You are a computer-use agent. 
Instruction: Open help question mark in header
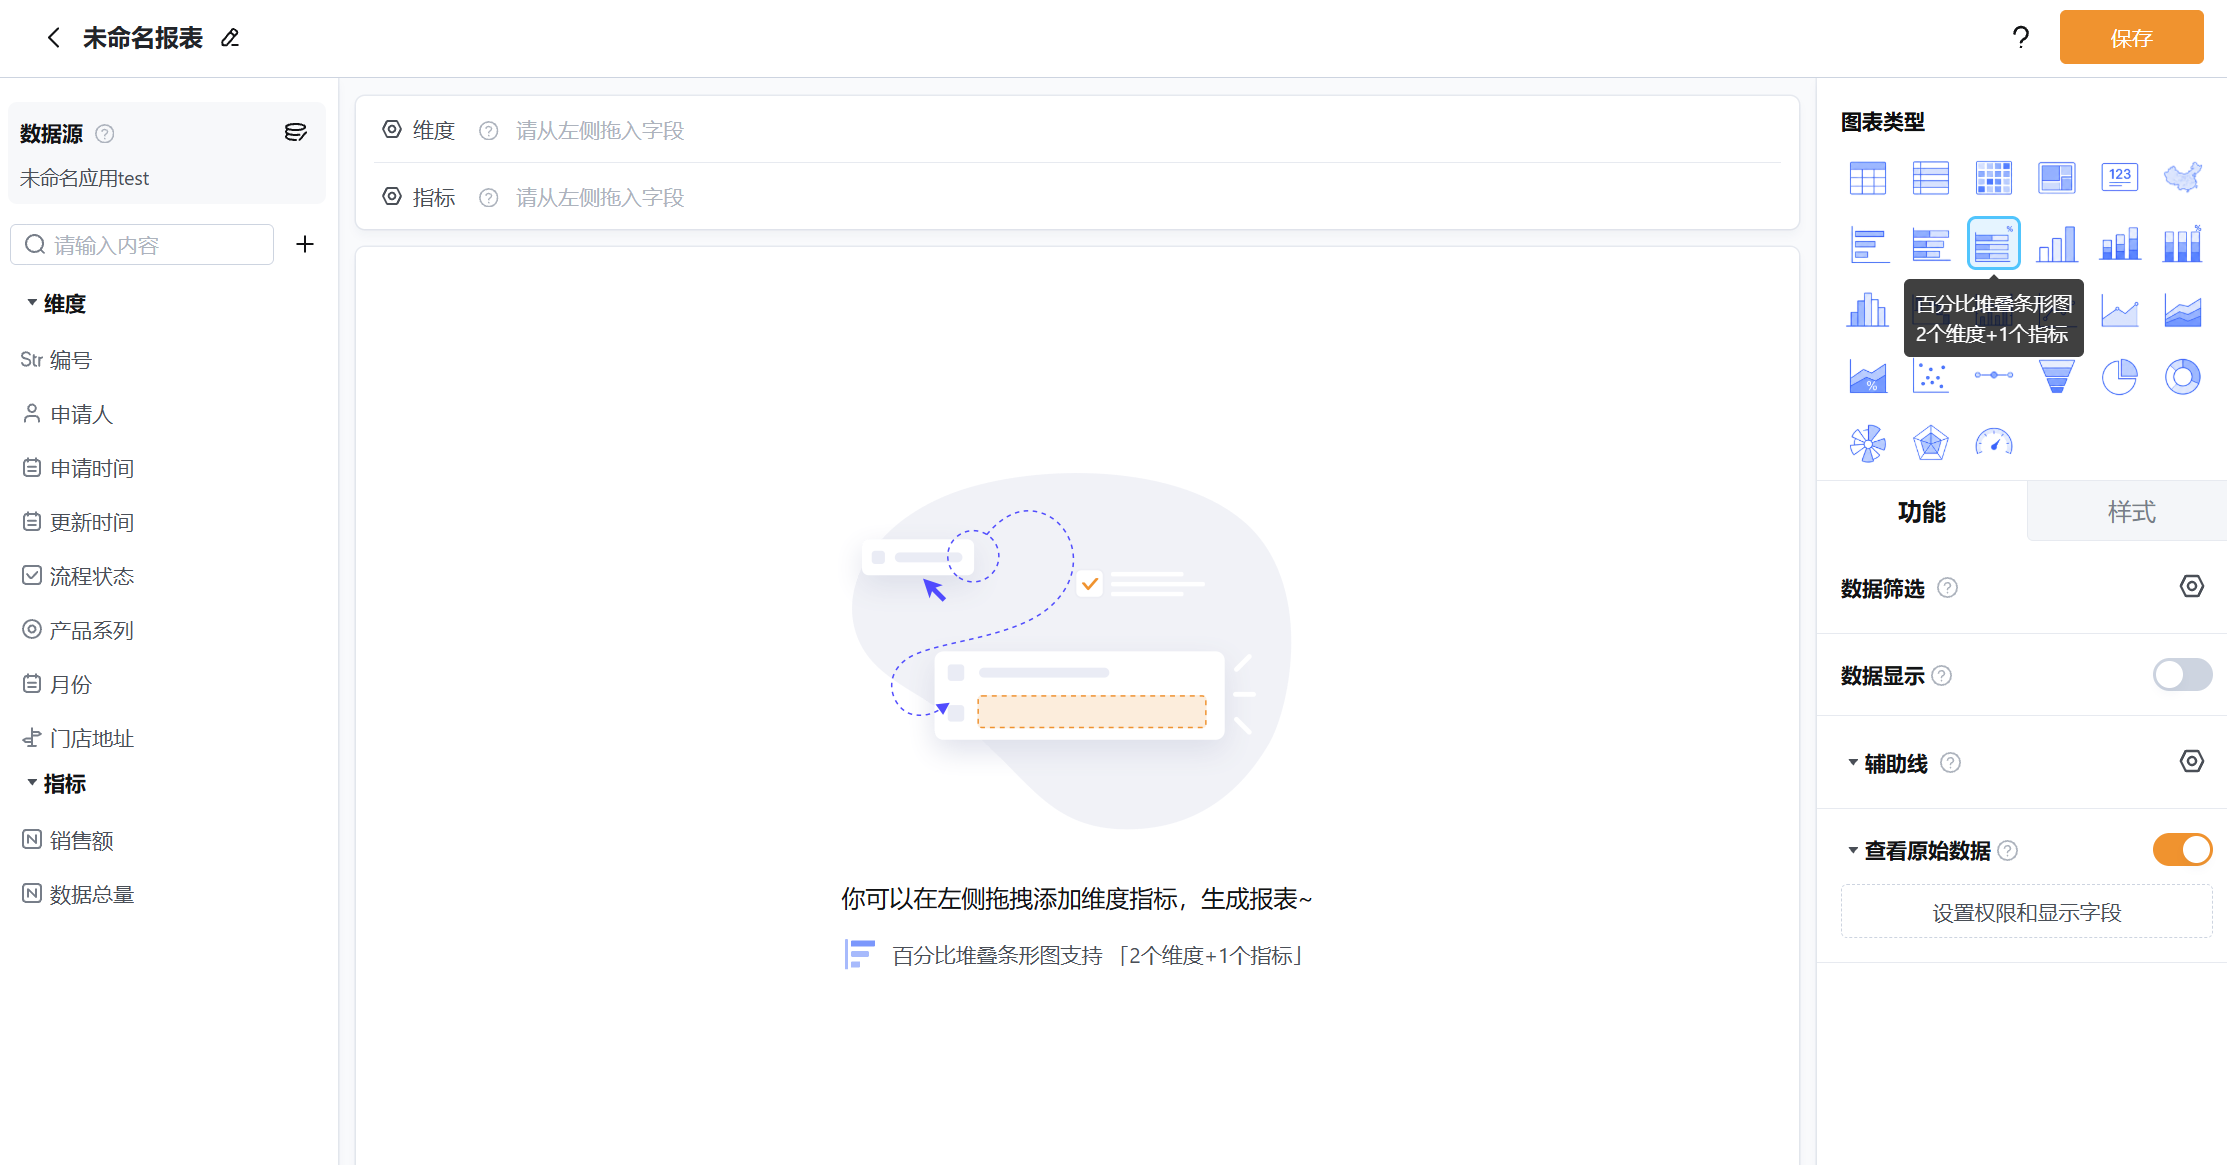[2020, 38]
